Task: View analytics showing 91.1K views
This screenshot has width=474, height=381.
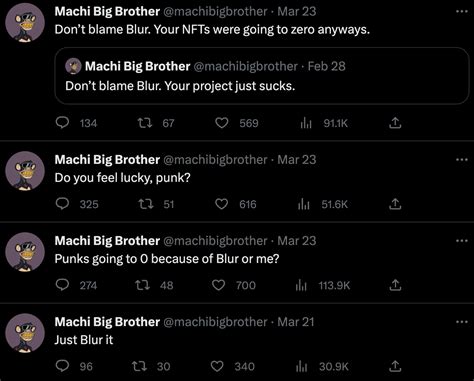Action: coord(306,123)
